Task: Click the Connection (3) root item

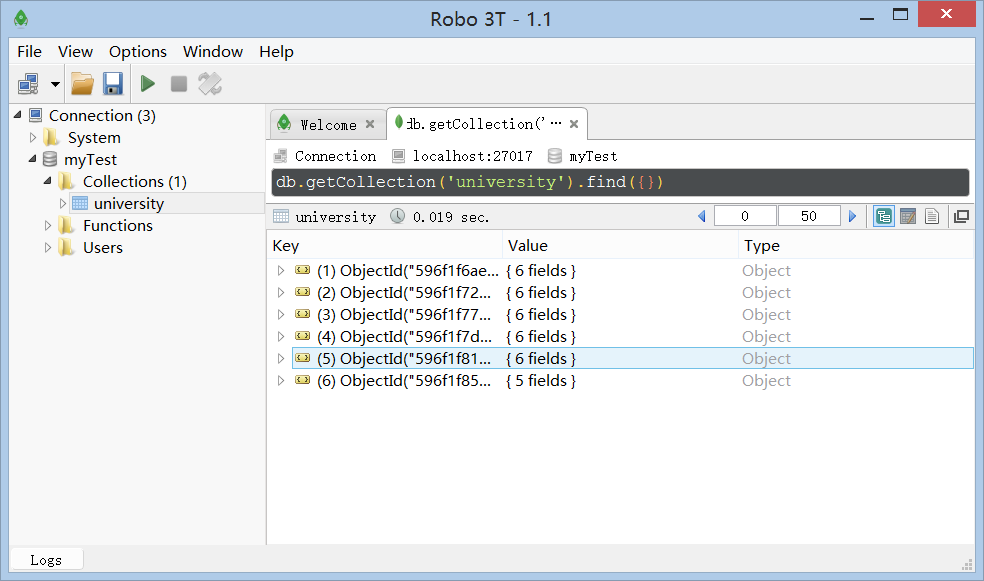Action: point(102,115)
